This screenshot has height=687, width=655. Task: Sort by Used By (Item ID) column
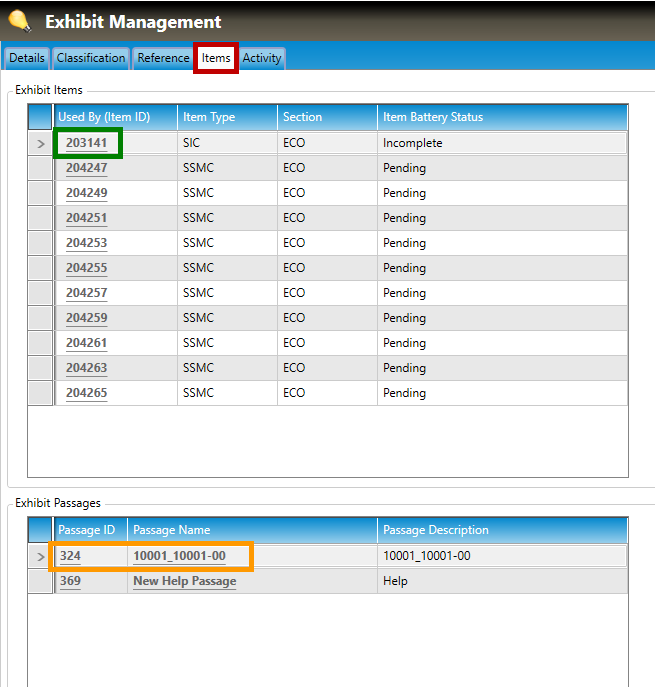pos(104,117)
